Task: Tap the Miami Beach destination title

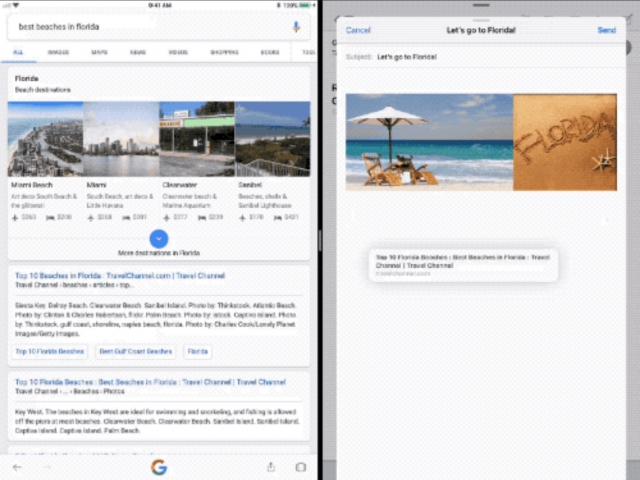Action: pos(32,185)
